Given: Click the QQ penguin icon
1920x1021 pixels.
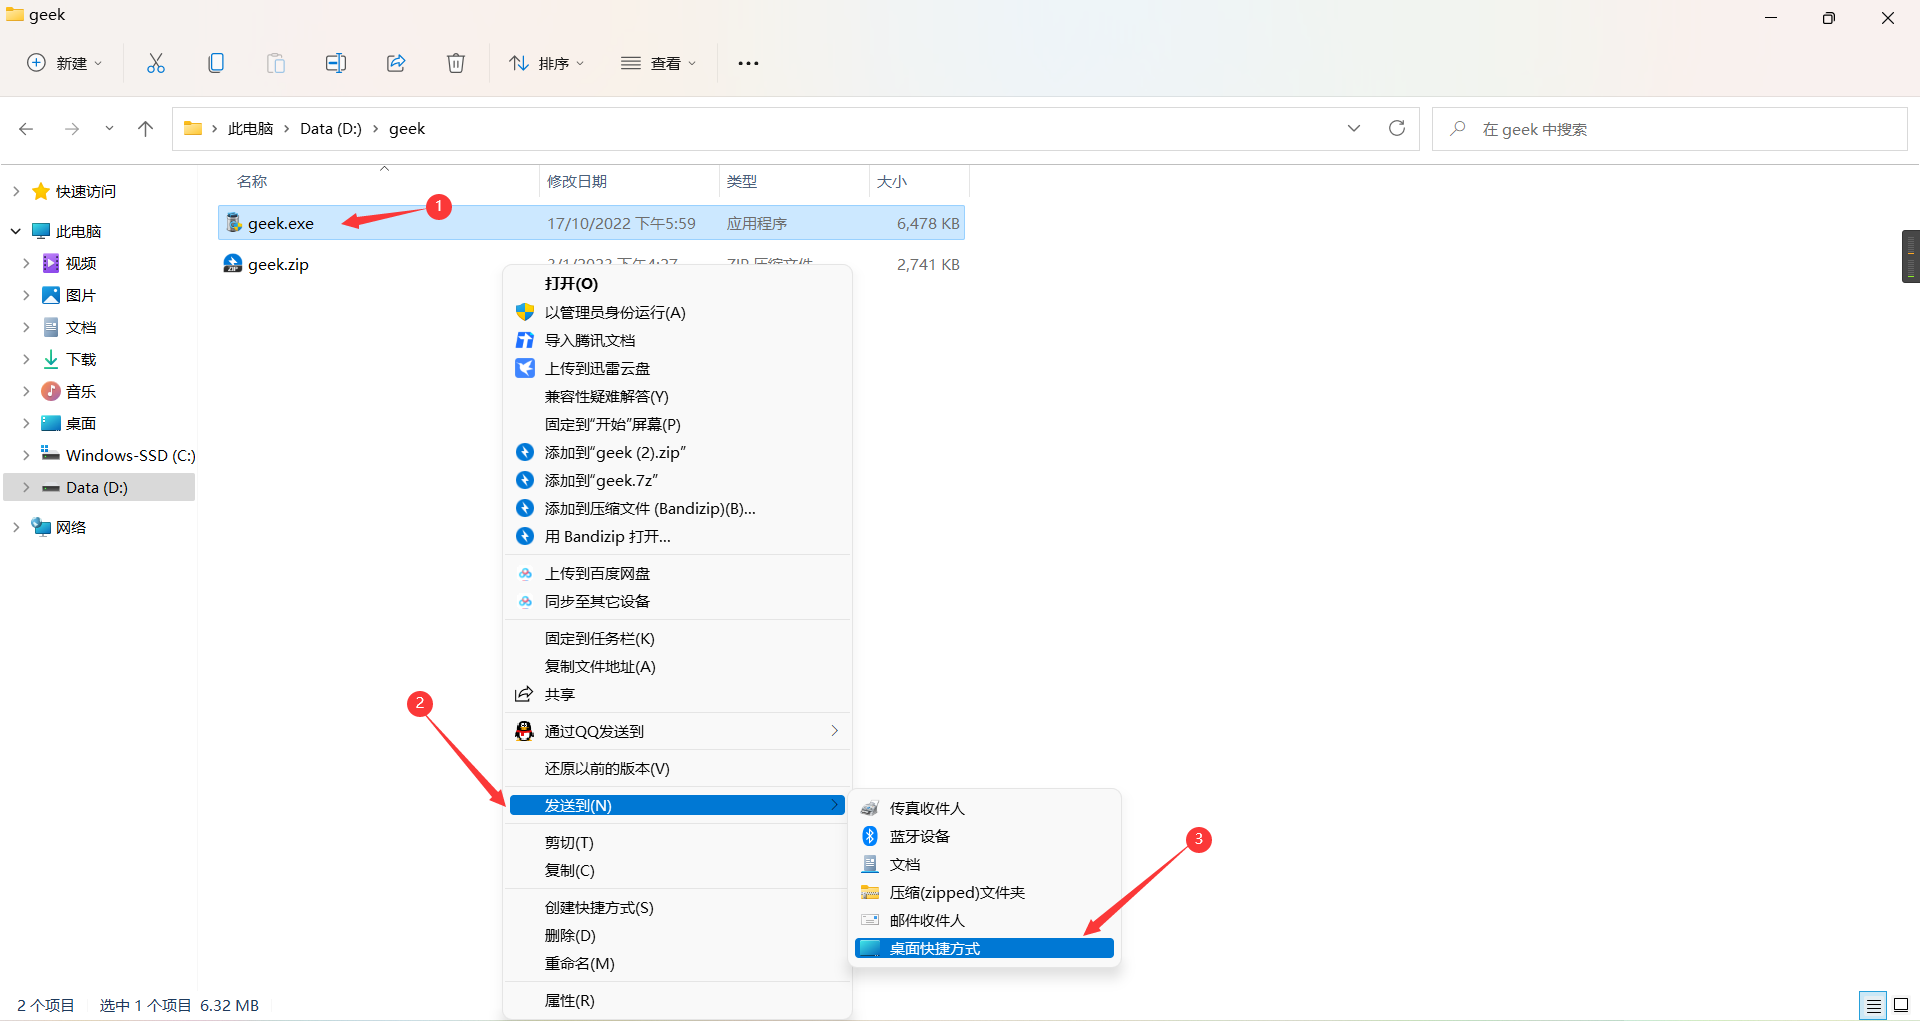Looking at the screenshot, I should 525,731.
